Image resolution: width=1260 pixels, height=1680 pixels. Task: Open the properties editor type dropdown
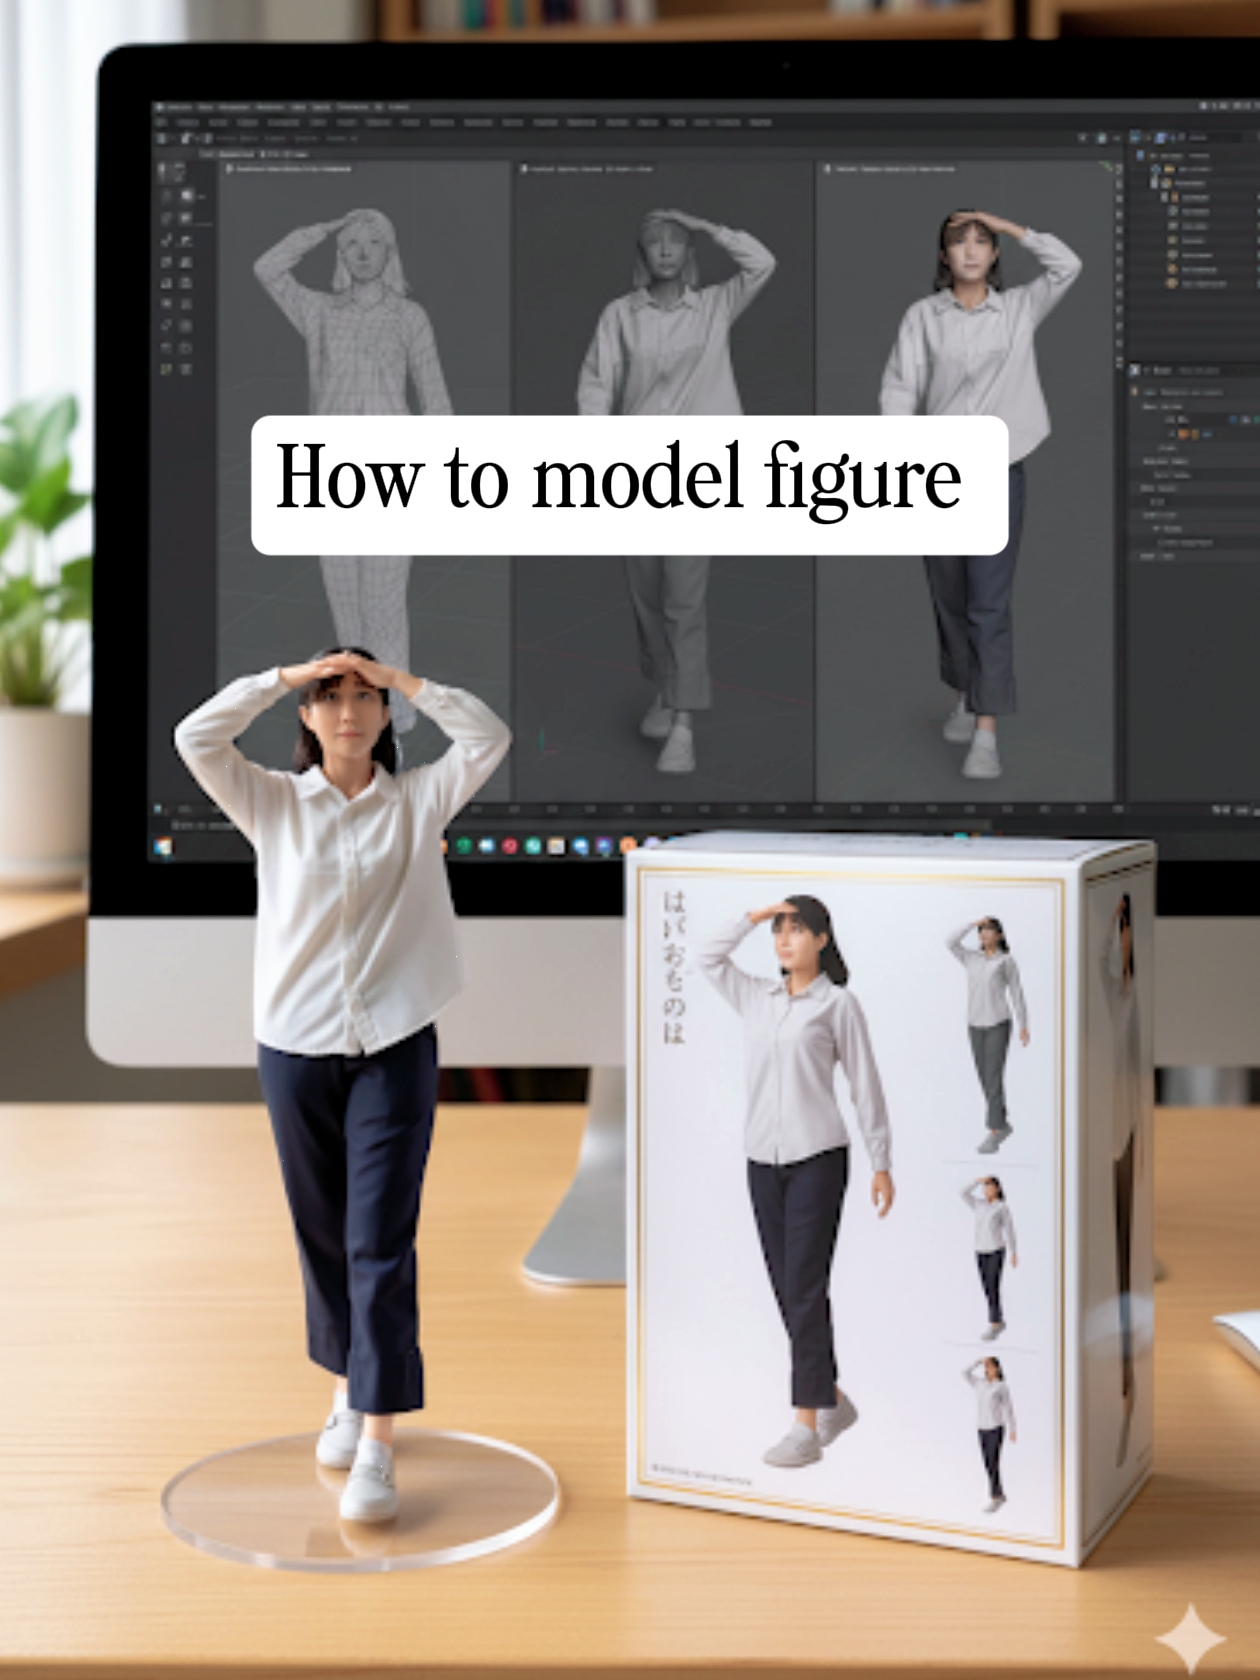[x=1136, y=370]
